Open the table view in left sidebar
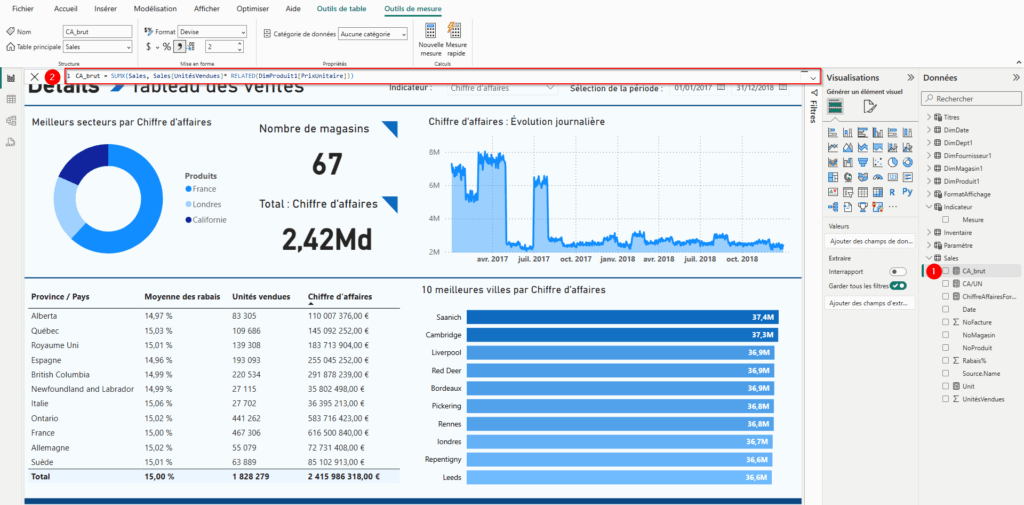 (11, 99)
